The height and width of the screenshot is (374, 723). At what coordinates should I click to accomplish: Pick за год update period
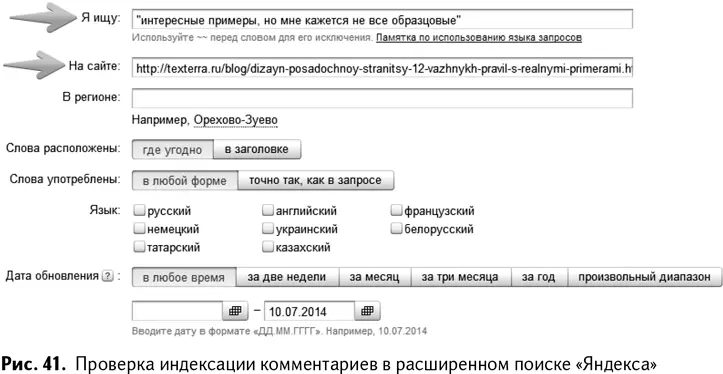tap(539, 277)
